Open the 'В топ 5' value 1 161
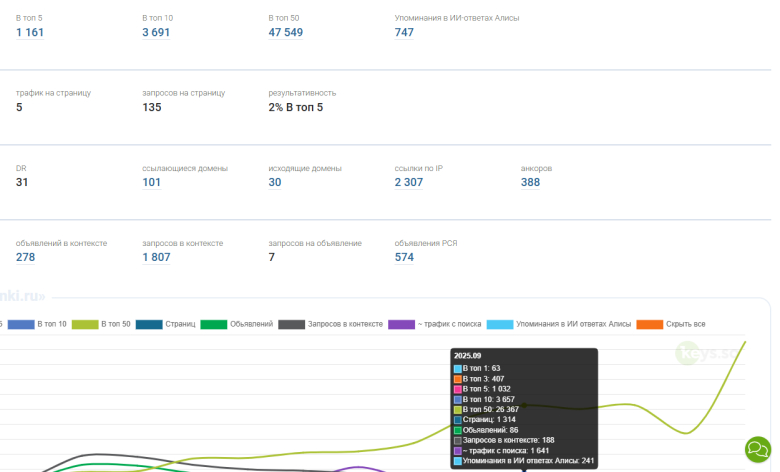 pyautogui.click(x=30, y=33)
